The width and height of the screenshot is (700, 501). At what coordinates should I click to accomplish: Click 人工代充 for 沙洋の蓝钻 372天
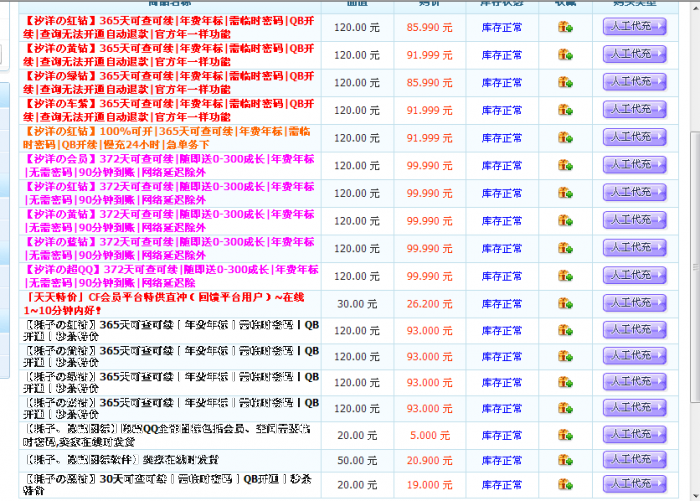634,248
